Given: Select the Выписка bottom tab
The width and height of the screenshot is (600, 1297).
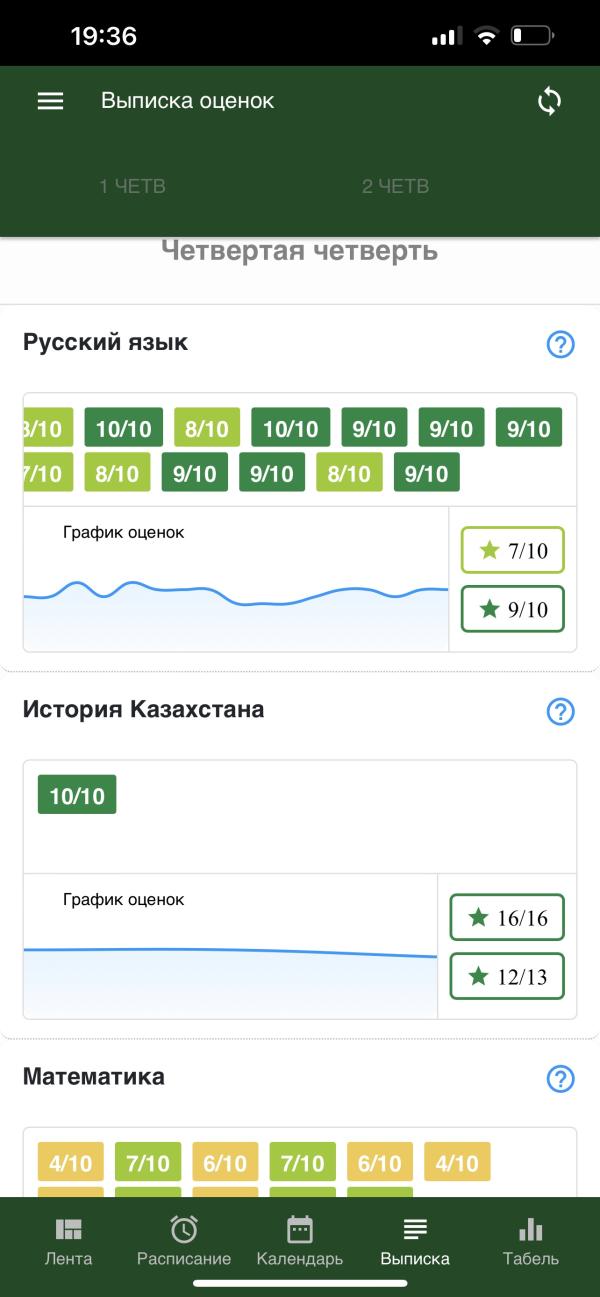Looking at the screenshot, I should [415, 1241].
